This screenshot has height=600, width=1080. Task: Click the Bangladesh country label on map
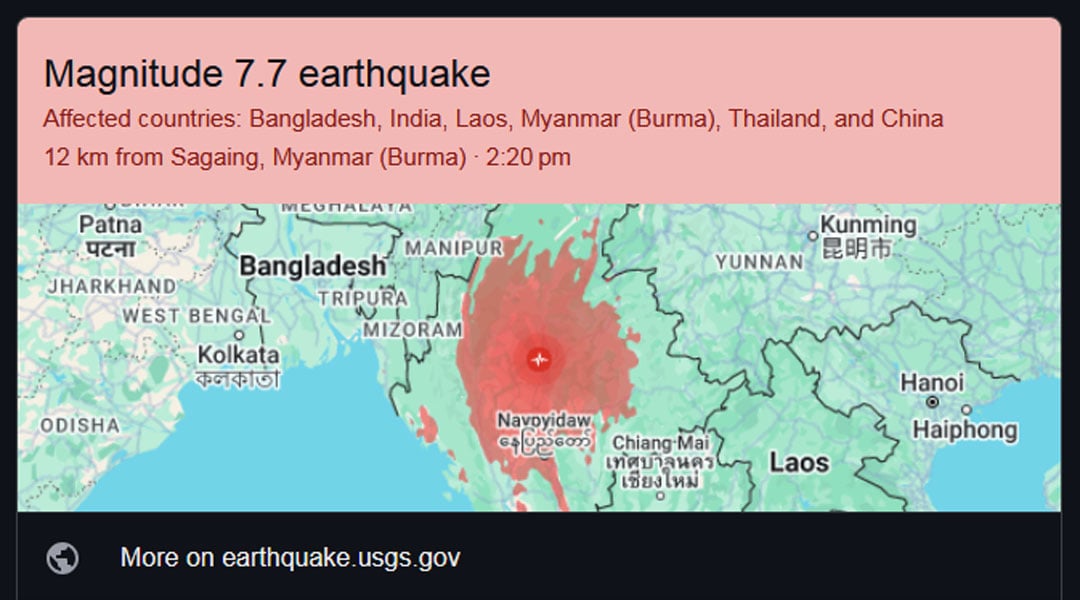click(313, 266)
